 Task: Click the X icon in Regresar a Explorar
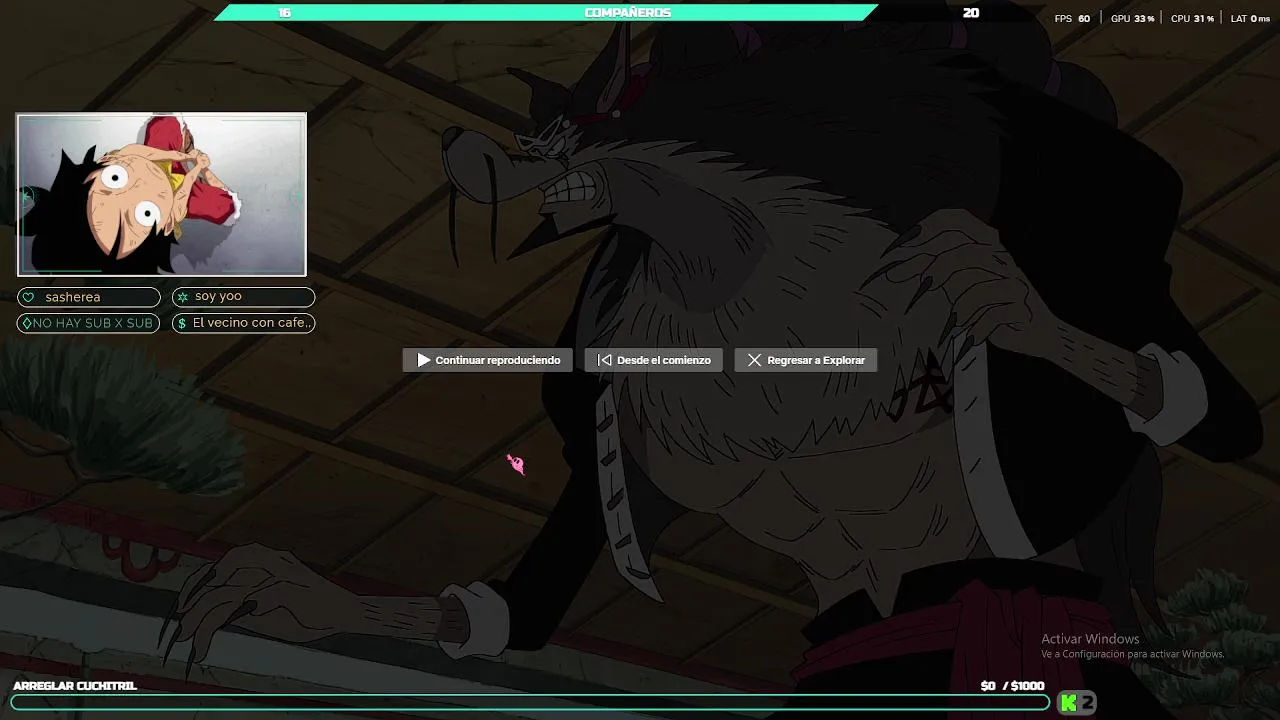click(x=754, y=360)
